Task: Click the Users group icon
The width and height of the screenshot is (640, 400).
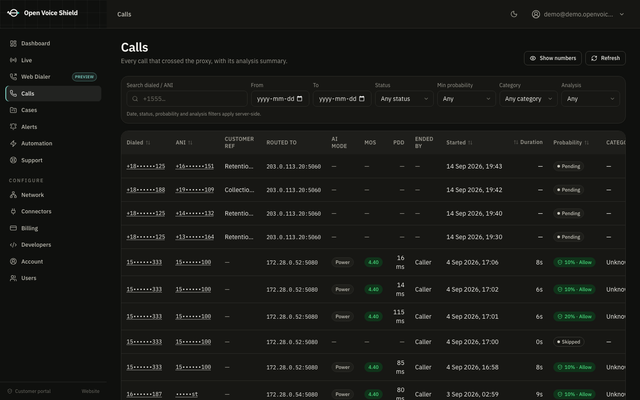Action: tap(13, 278)
